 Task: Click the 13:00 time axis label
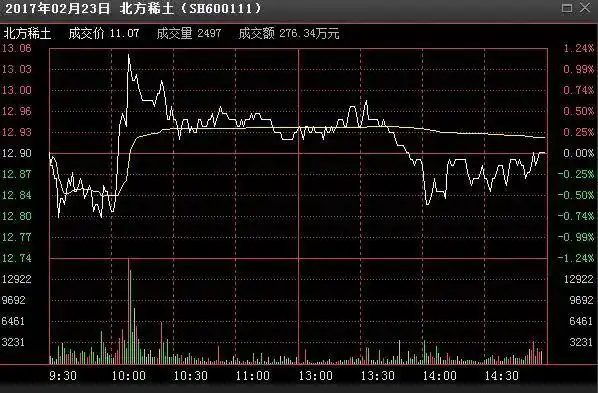[315, 376]
